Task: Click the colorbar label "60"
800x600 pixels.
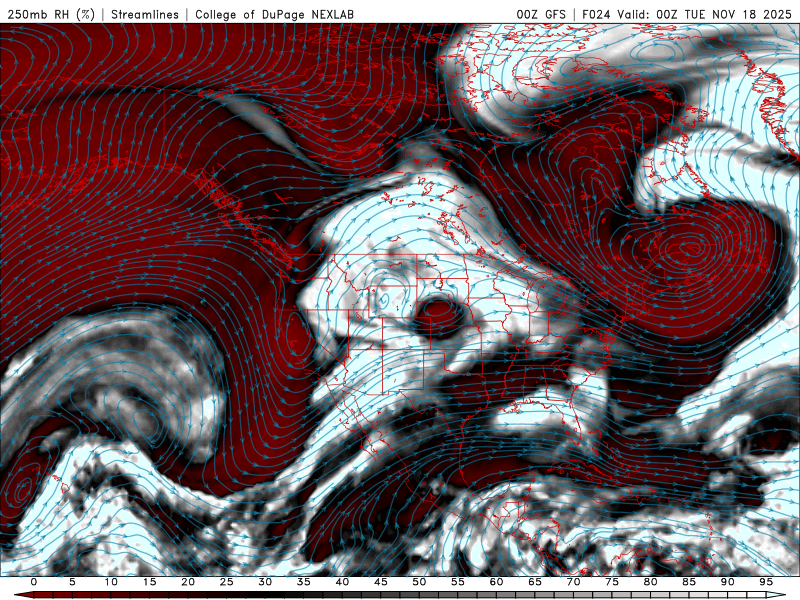Action: [496, 582]
